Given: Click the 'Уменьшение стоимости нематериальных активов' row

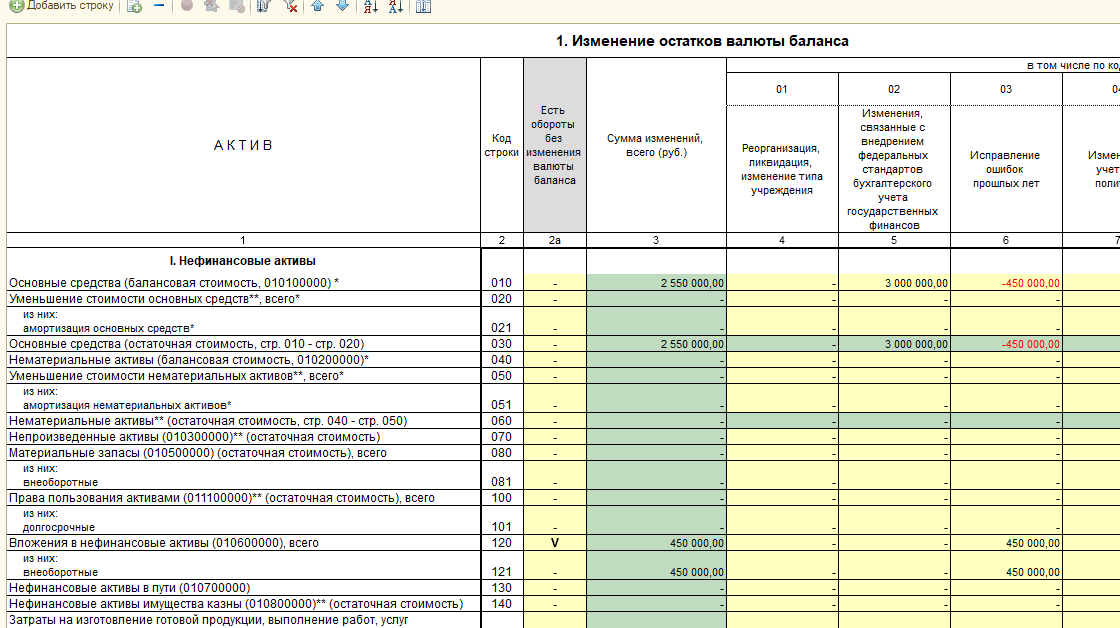Looking at the screenshot, I should (244, 376).
